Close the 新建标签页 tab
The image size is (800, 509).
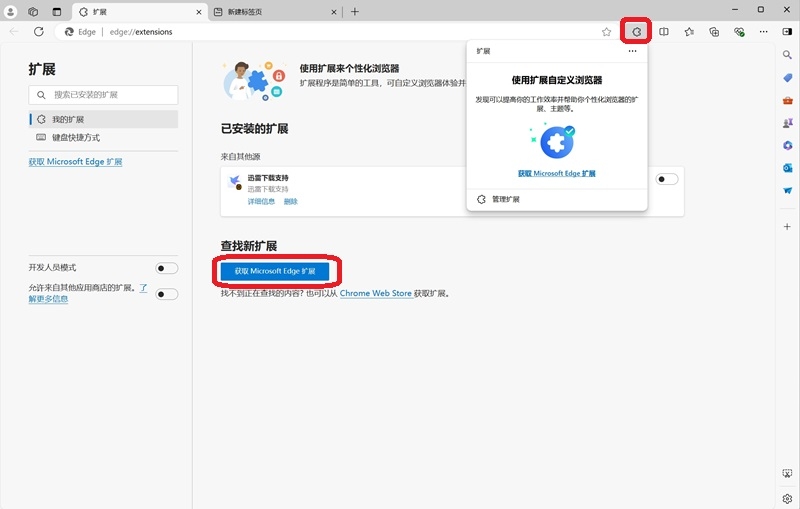pyautogui.click(x=334, y=12)
